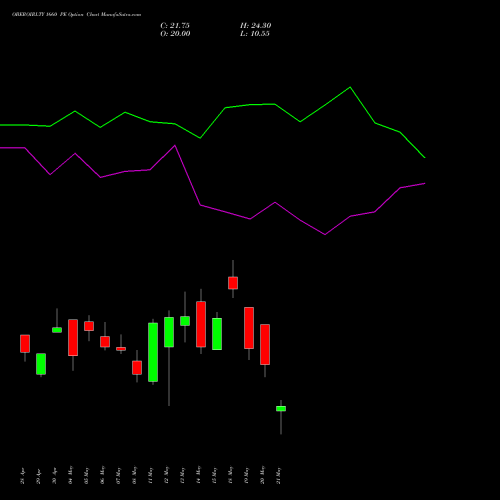Click the red candlestick above 20 May
The height and width of the screenshot is (500, 500).
tap(265, 344)
